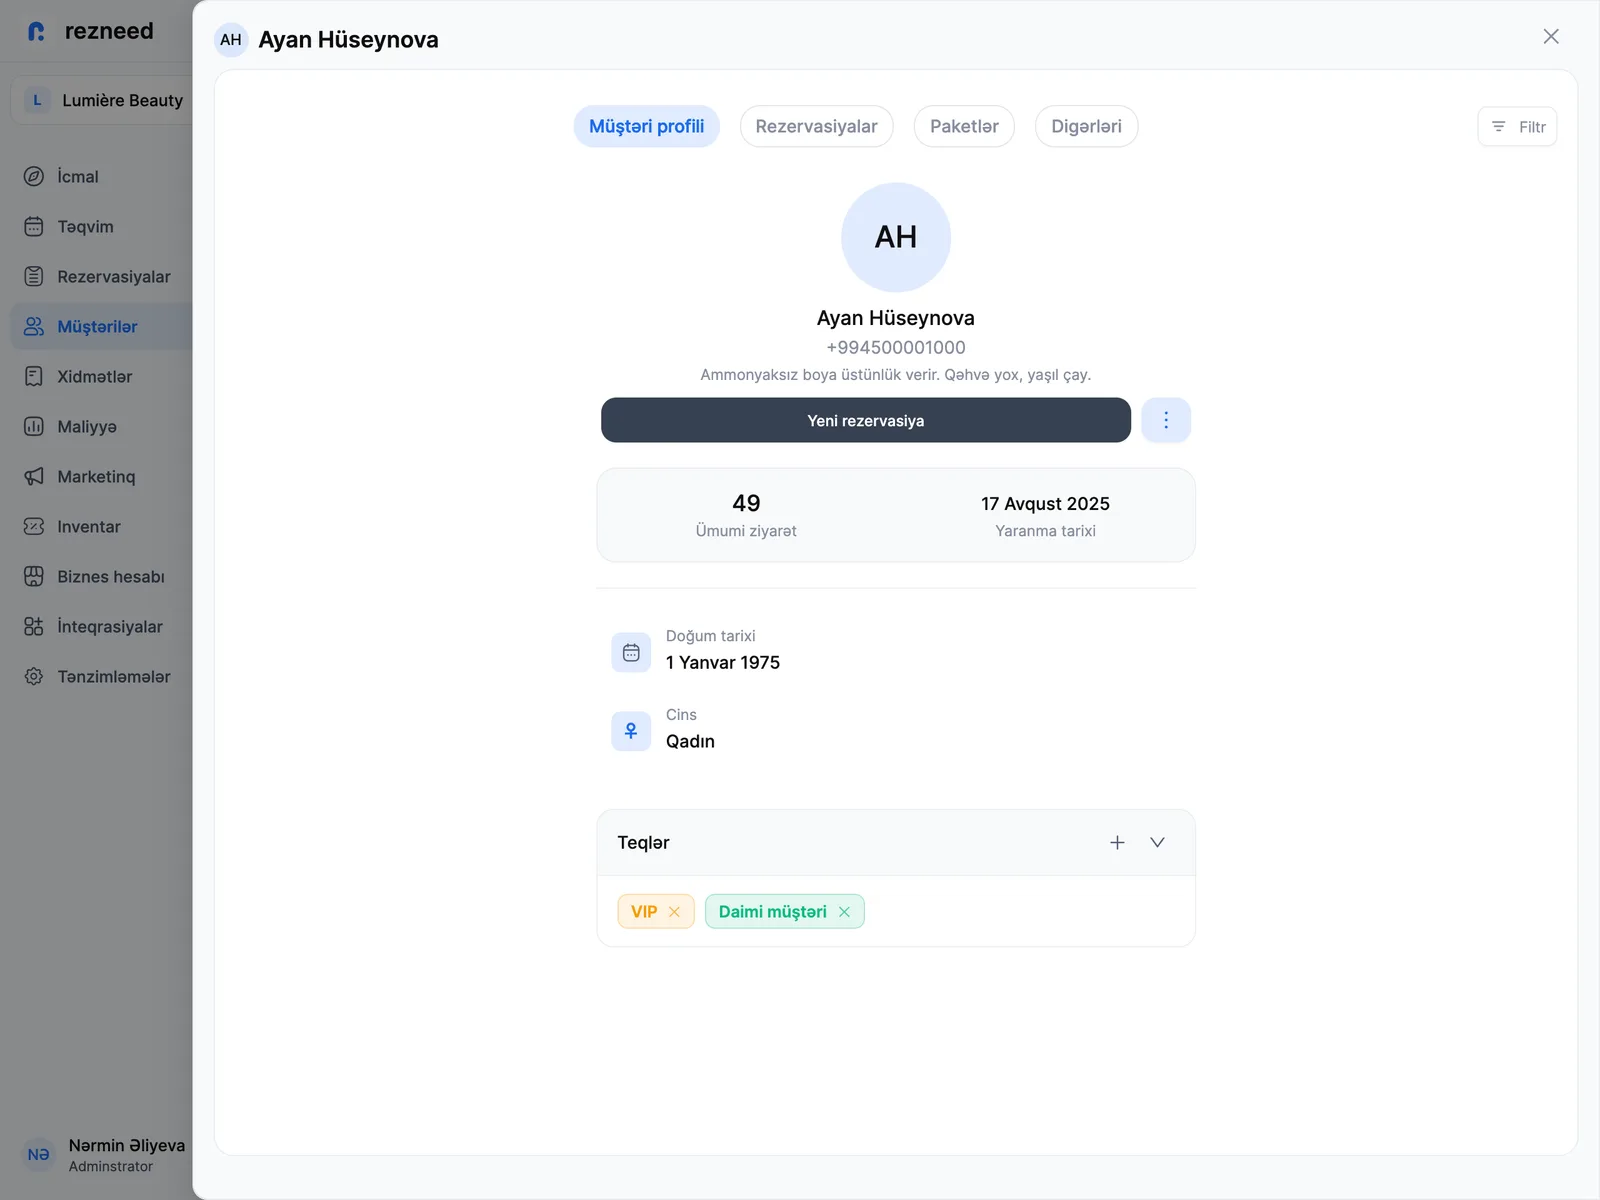
Task: Open Xidmətlər icon in sidebar
Action: pyautogui.click(x=34, y=376)
